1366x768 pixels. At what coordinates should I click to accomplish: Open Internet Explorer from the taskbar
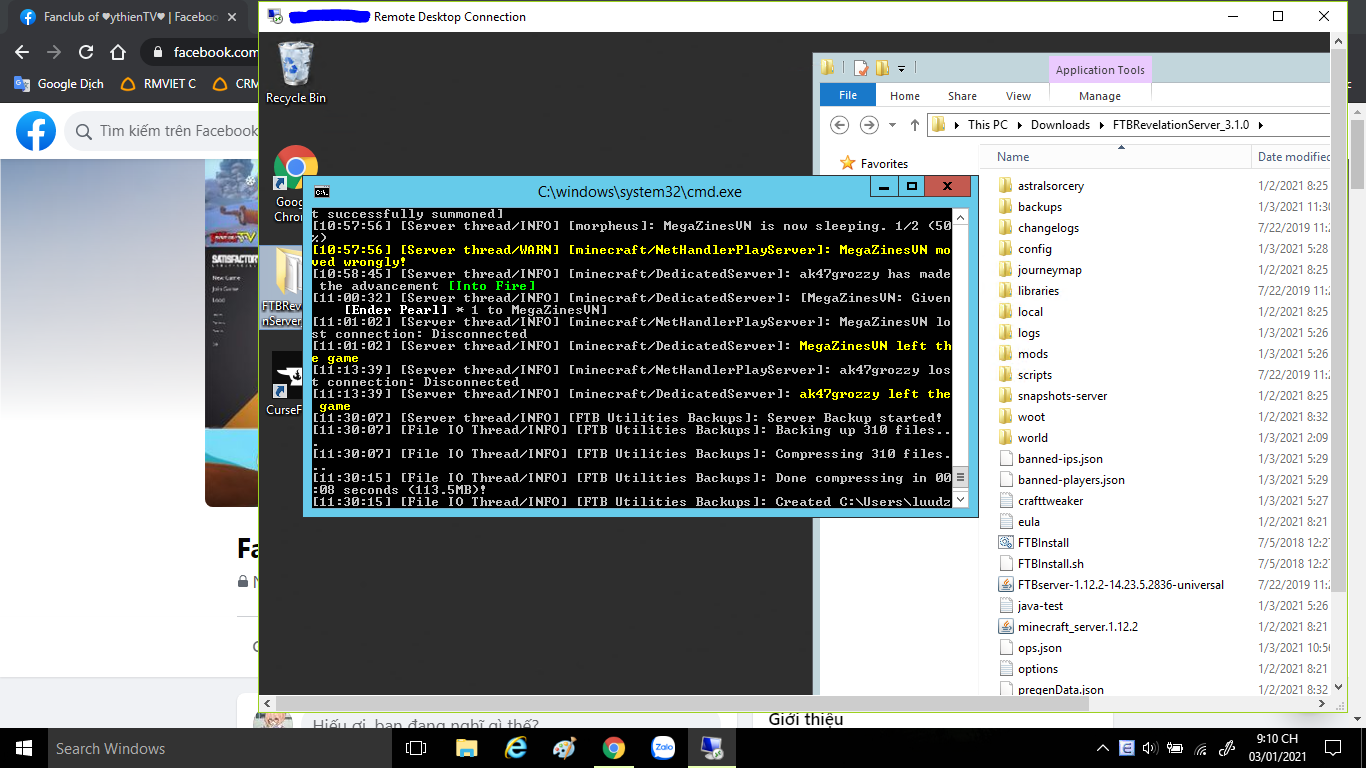click(516, 748)
